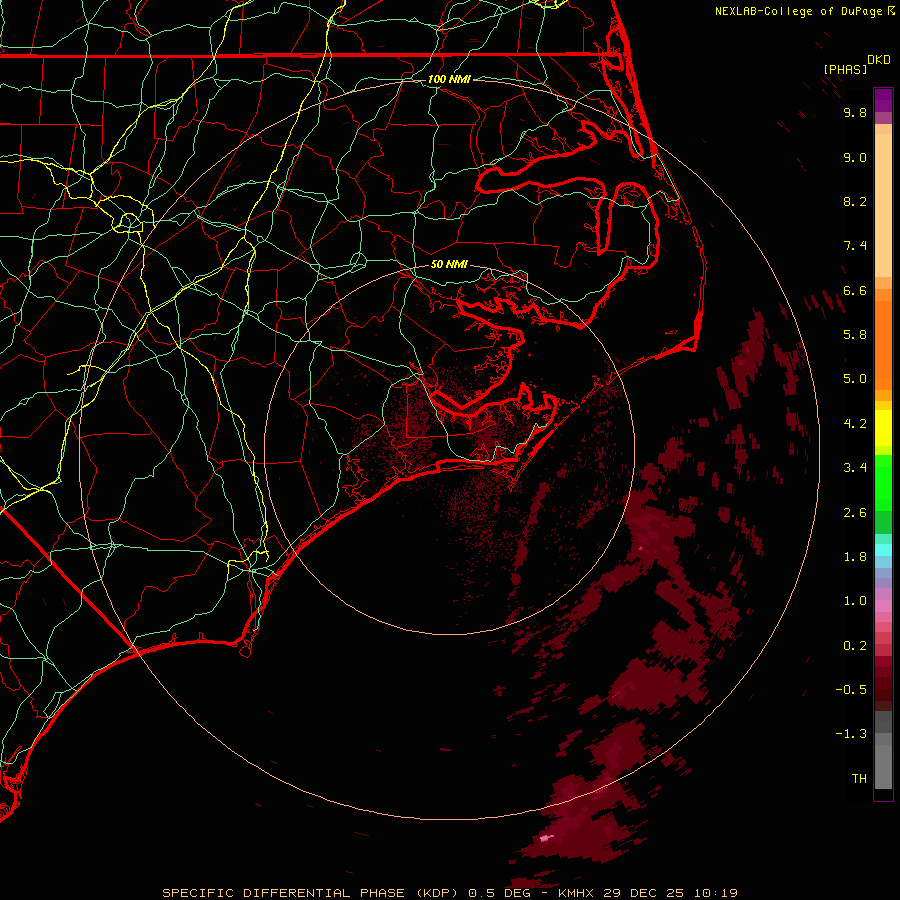Pick the cyan band of the color bar

[883, 550]
